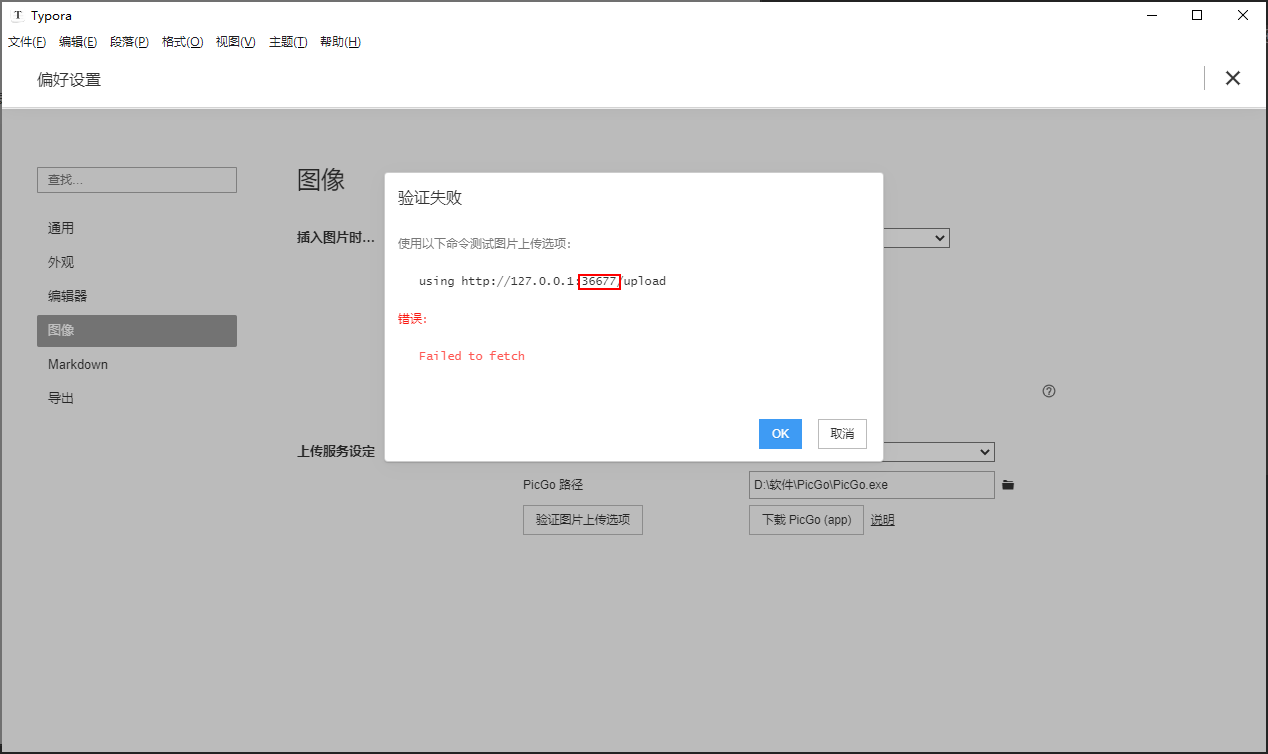Open the 主题 menu
Viewport: 1268px width, 754px height.
(x=288, y=42)
